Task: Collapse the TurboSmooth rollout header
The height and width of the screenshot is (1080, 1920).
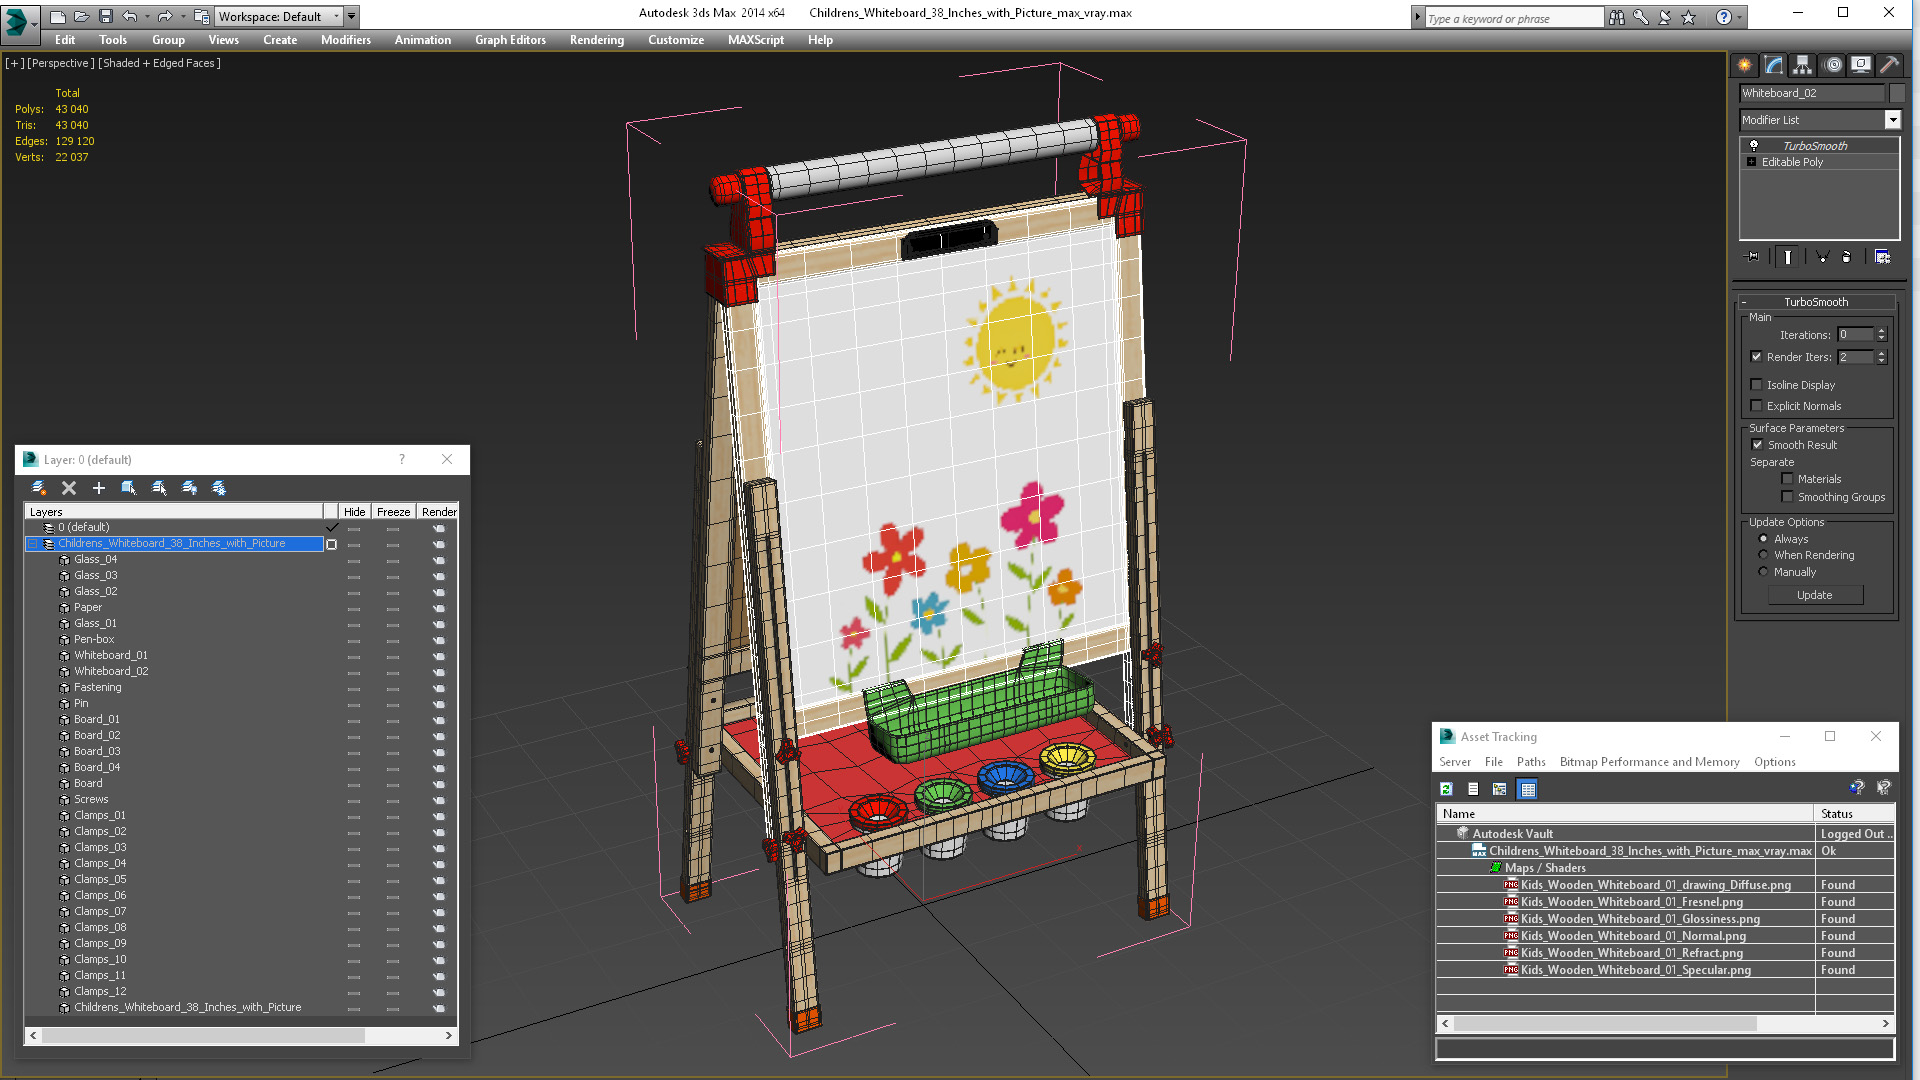Action: tap(1816, 302)
